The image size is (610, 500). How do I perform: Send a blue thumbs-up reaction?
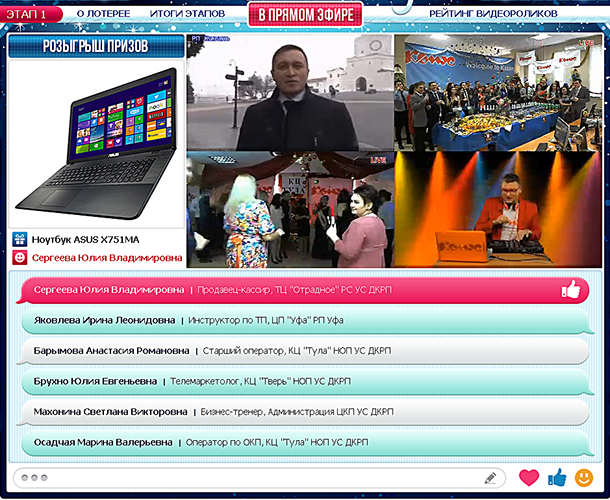coord(557,477)
